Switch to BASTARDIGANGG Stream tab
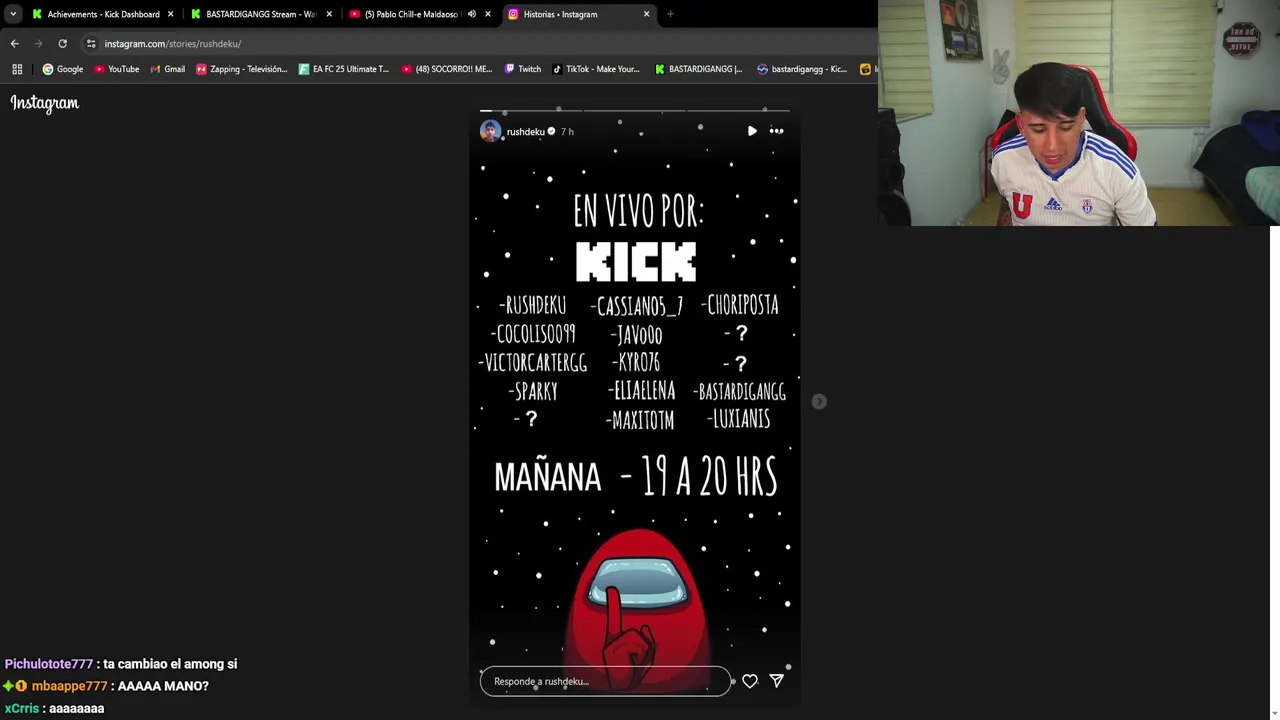This screenshot has height=720, width=1280. point(260,14)
